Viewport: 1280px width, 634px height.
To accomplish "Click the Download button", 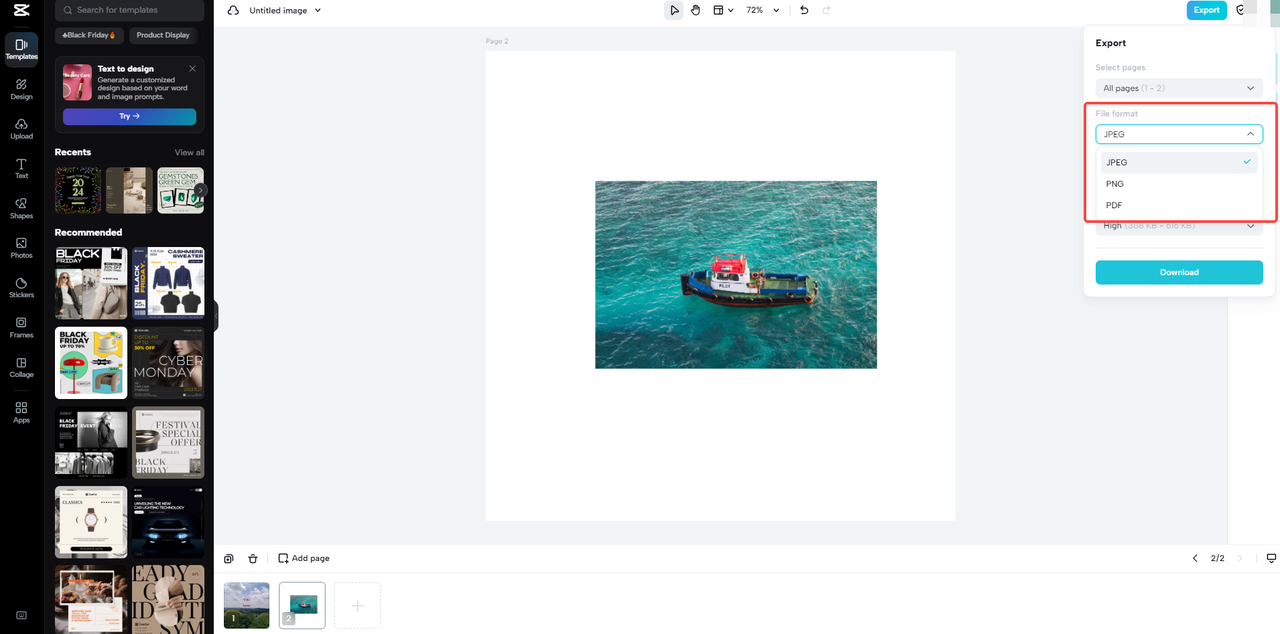I will click(x=1179, y=272).
